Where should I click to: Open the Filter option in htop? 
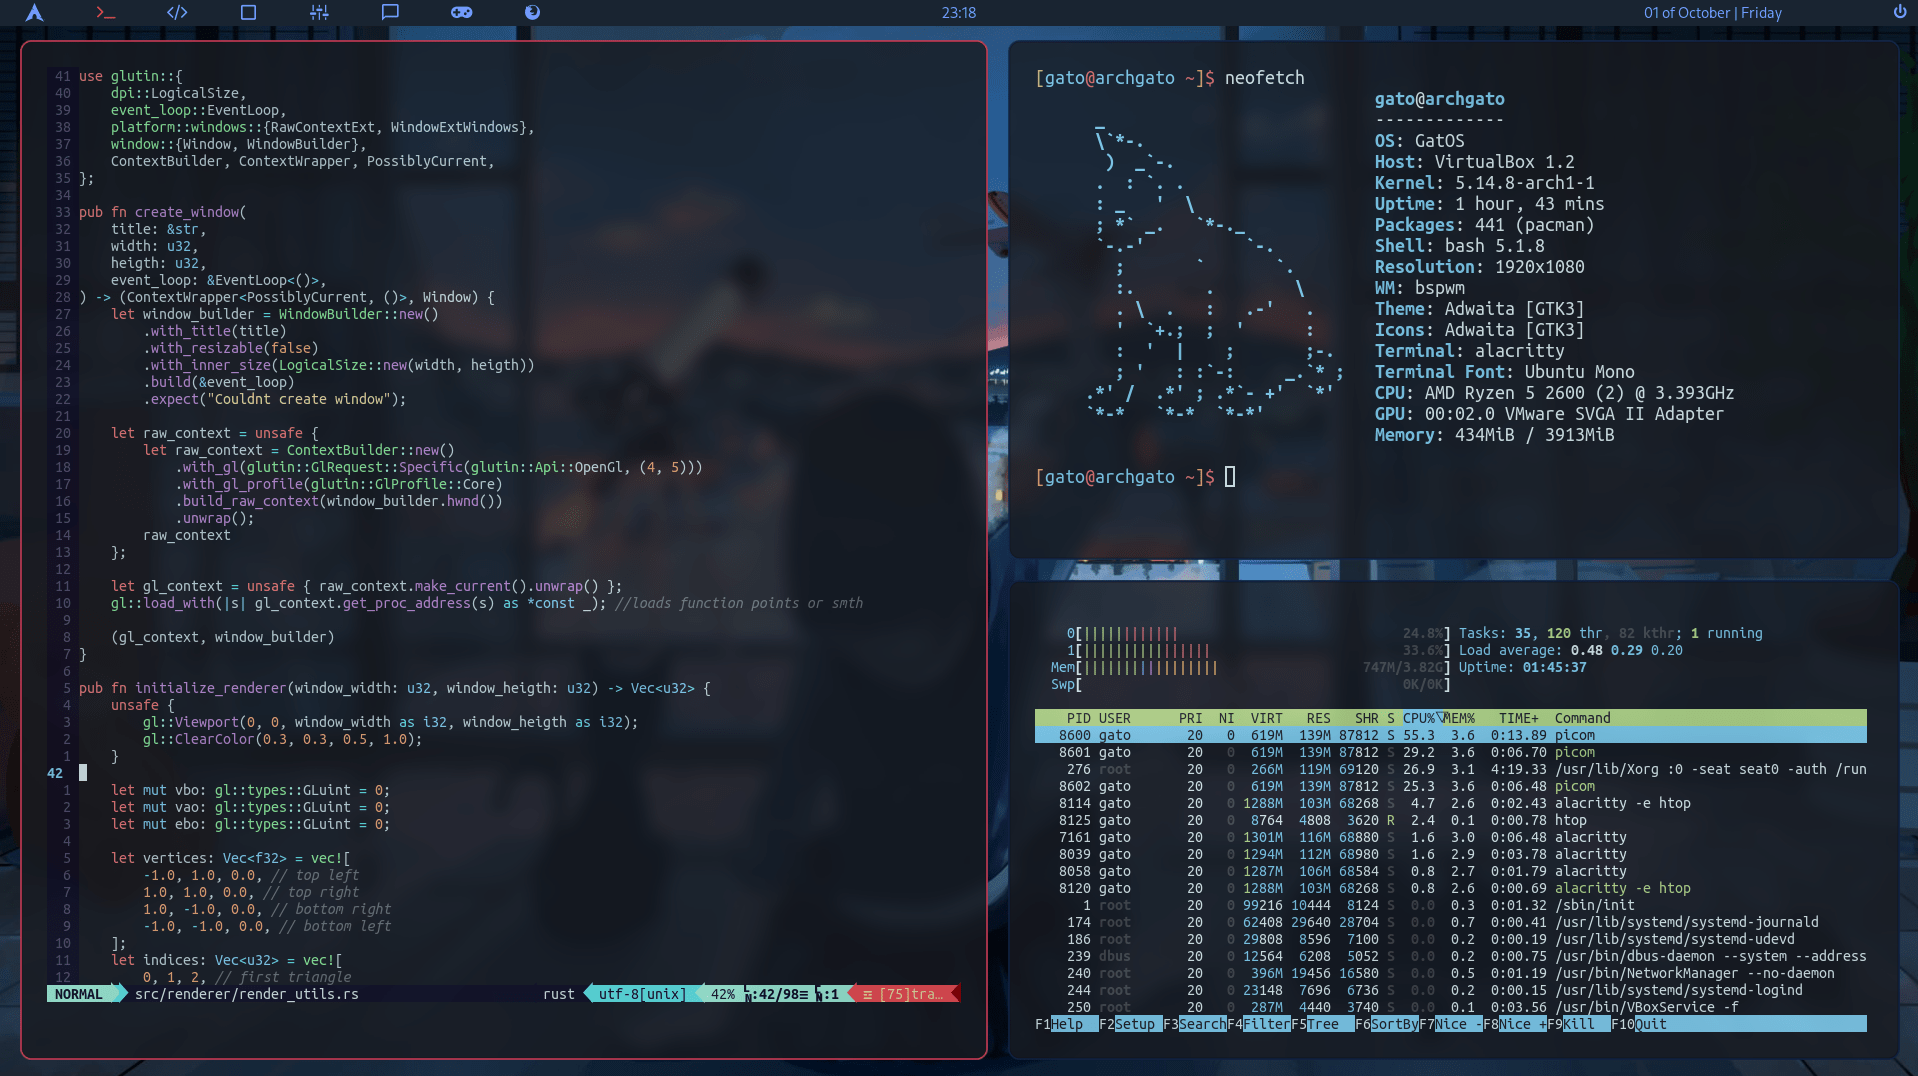(x=1265, y=1024)
